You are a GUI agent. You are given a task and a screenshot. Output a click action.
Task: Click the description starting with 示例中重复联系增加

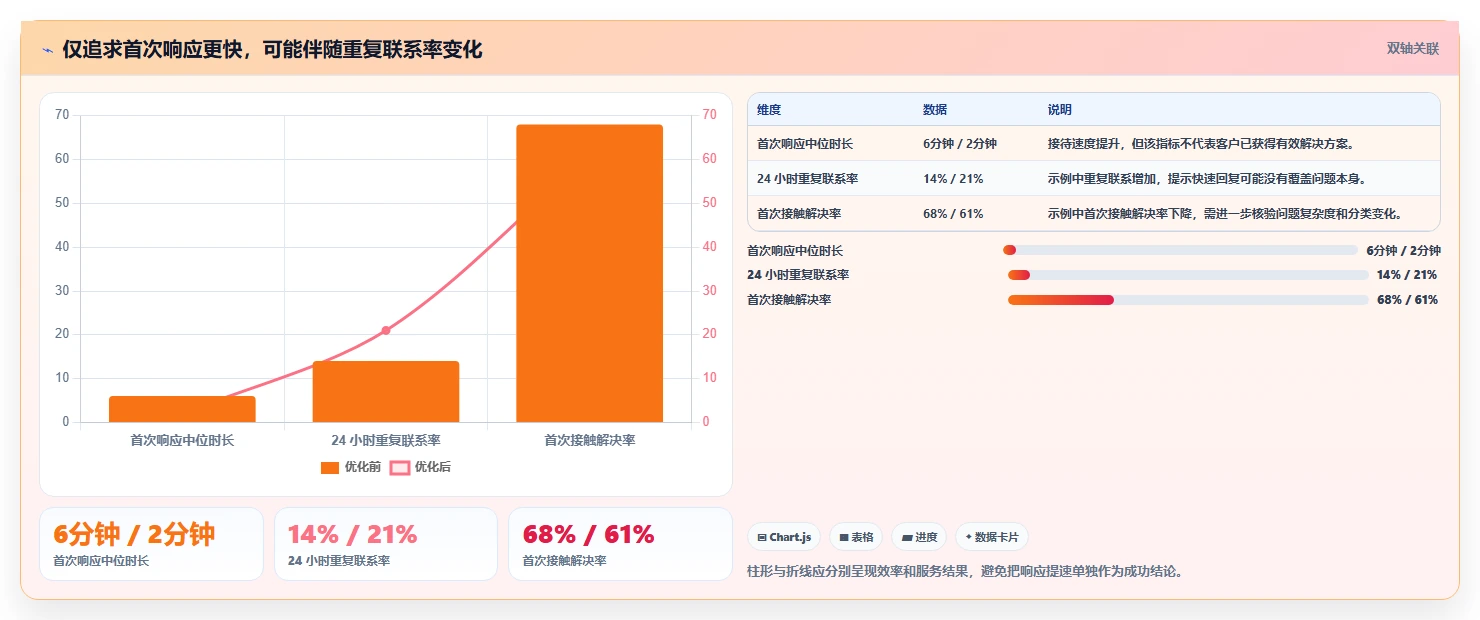(x=1207, y=178)
